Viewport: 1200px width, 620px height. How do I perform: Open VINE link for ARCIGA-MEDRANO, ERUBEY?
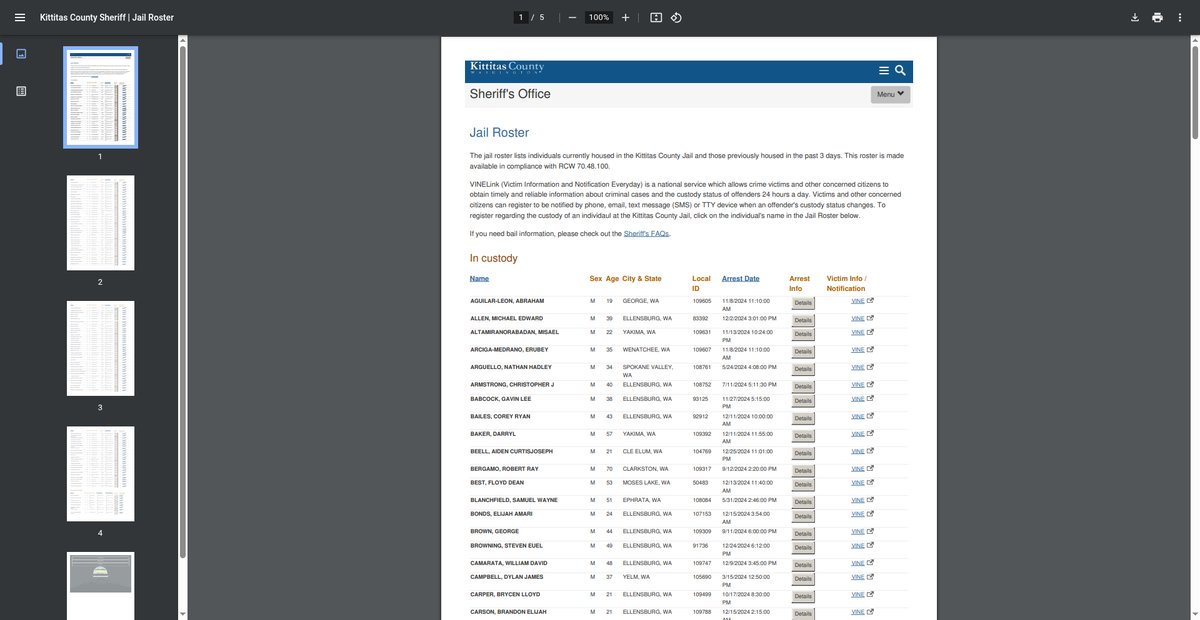pyautogui.click(x=857, y=349)
